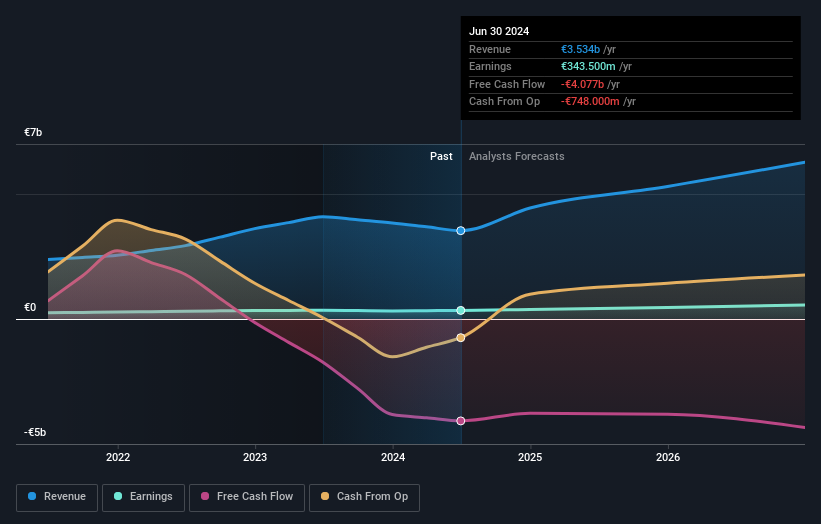This screenshot has height=524, width=821.
Task: Click the -€4.077b free cash flow value
Action: 582,84
